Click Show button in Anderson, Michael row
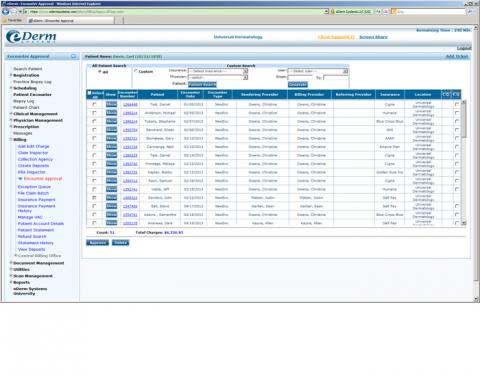 (x=111, y=113)
